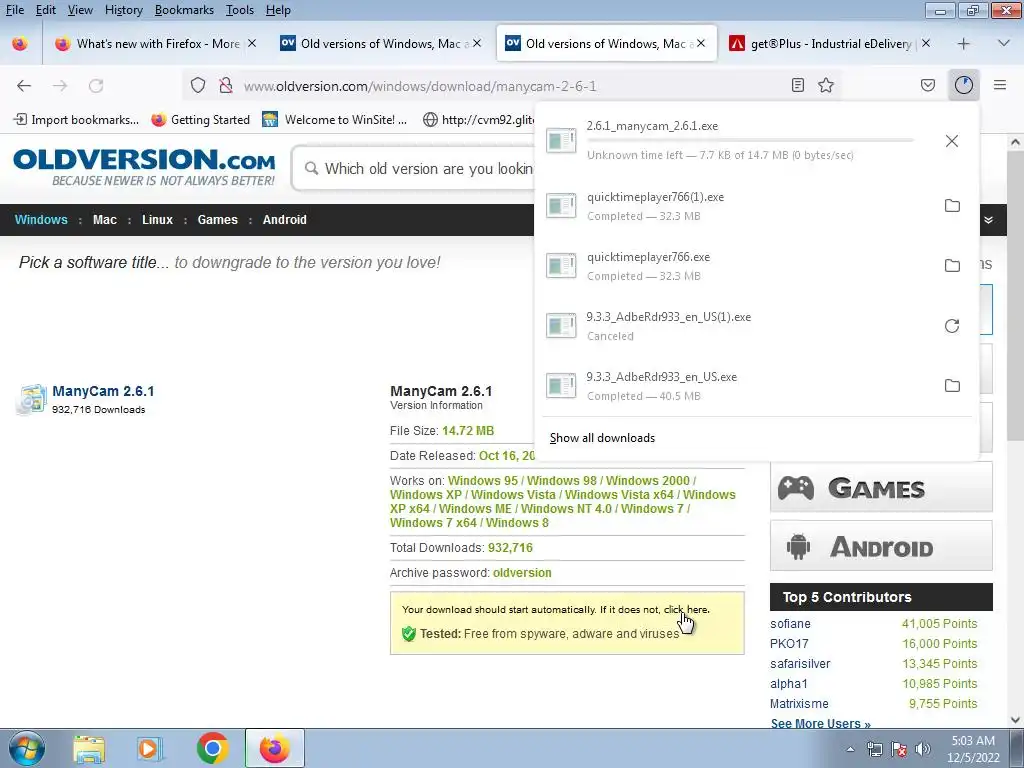Viewport: 1024px width, 768px height.
Task: Open the Edit menu
Action: tap(45, 10)
